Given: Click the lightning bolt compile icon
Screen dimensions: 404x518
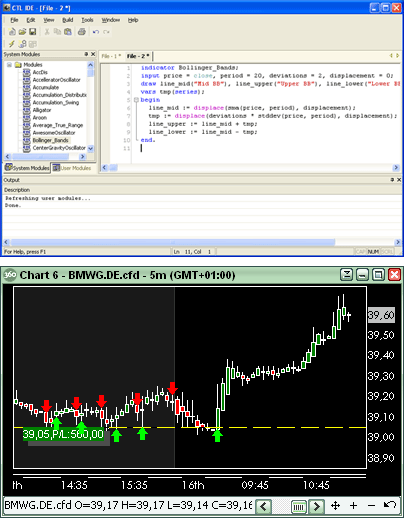Looking at the screenshot, I should click(12, 44).
